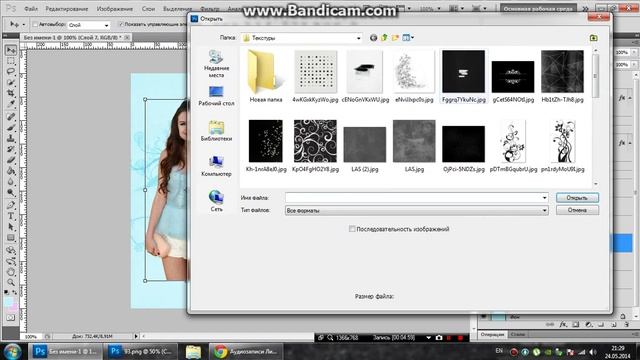Select the Path Selection tool
Image resolution: width=640 pixels, height=360 pixels.
click(x=11, y=227)
